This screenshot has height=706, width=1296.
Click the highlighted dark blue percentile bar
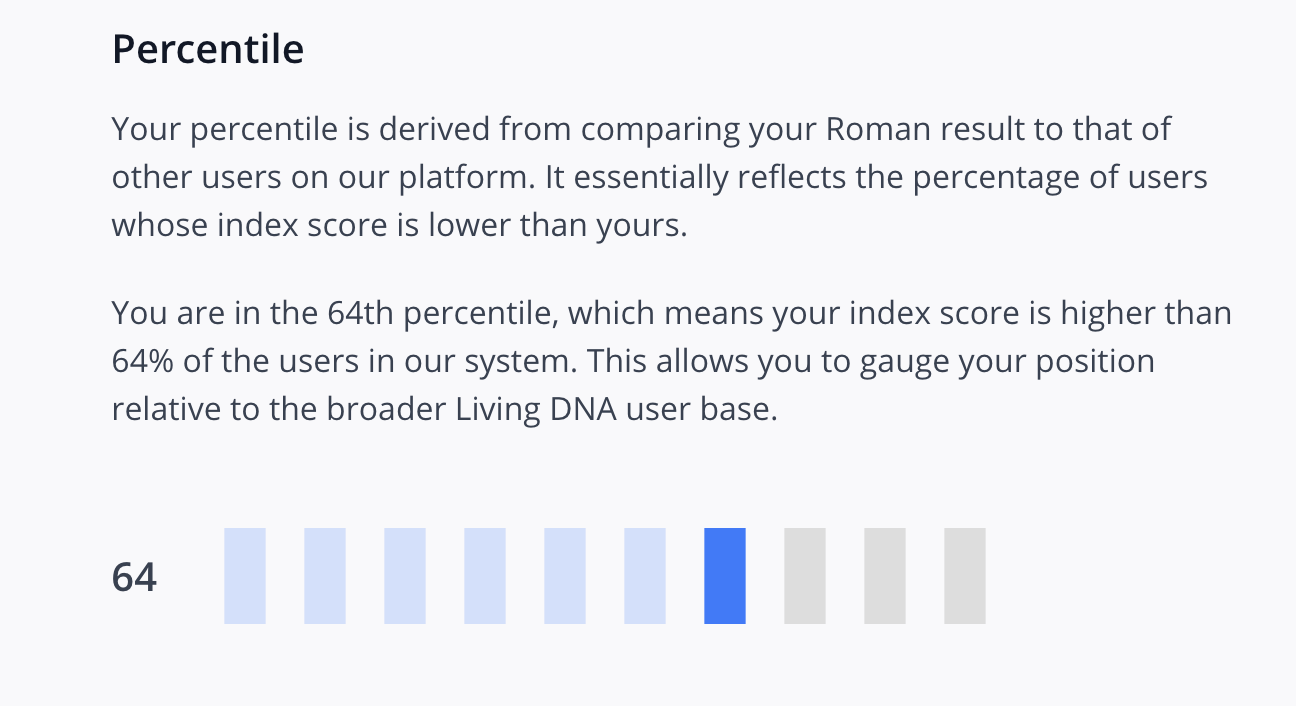(725, 576)
